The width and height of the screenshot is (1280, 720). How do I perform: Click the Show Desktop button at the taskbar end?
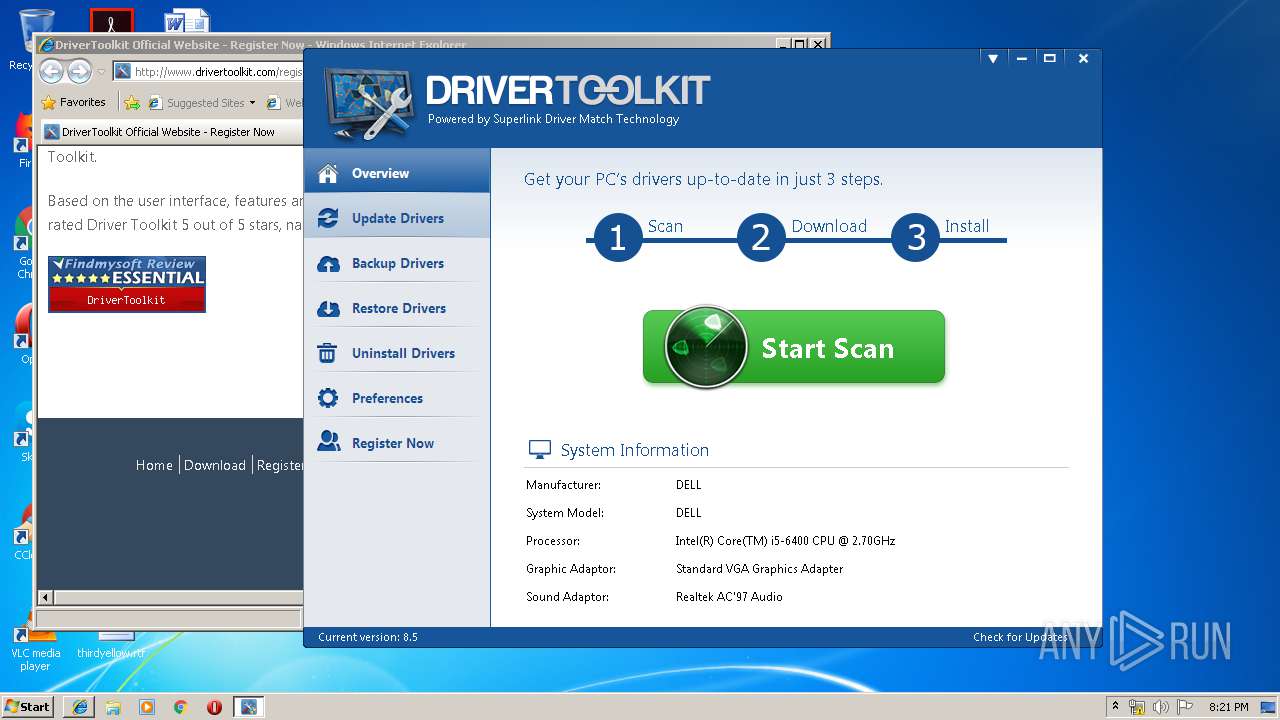[1270, 707]
